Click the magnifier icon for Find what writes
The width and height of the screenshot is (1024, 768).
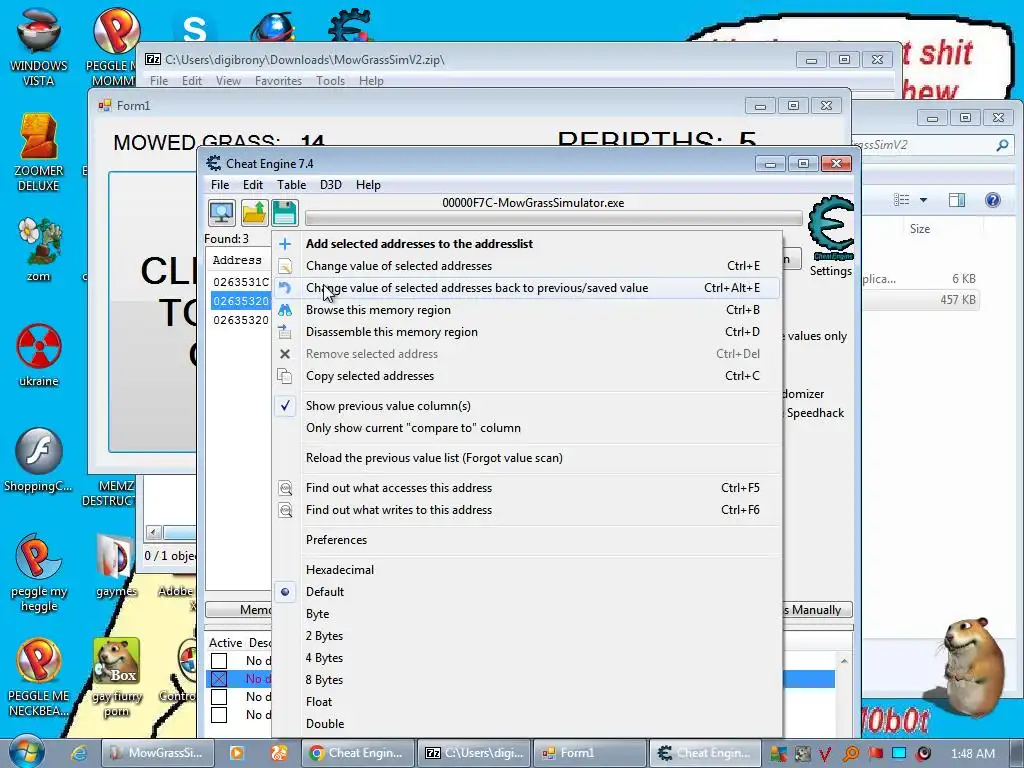point(285,510)
